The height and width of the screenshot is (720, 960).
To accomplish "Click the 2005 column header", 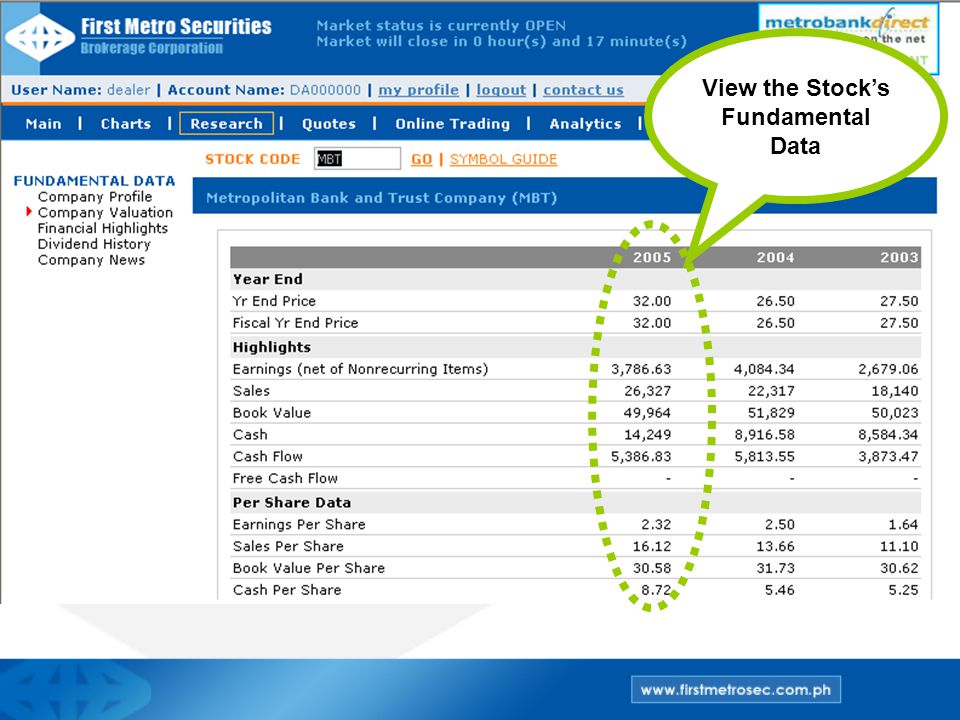I will point(652,257).
